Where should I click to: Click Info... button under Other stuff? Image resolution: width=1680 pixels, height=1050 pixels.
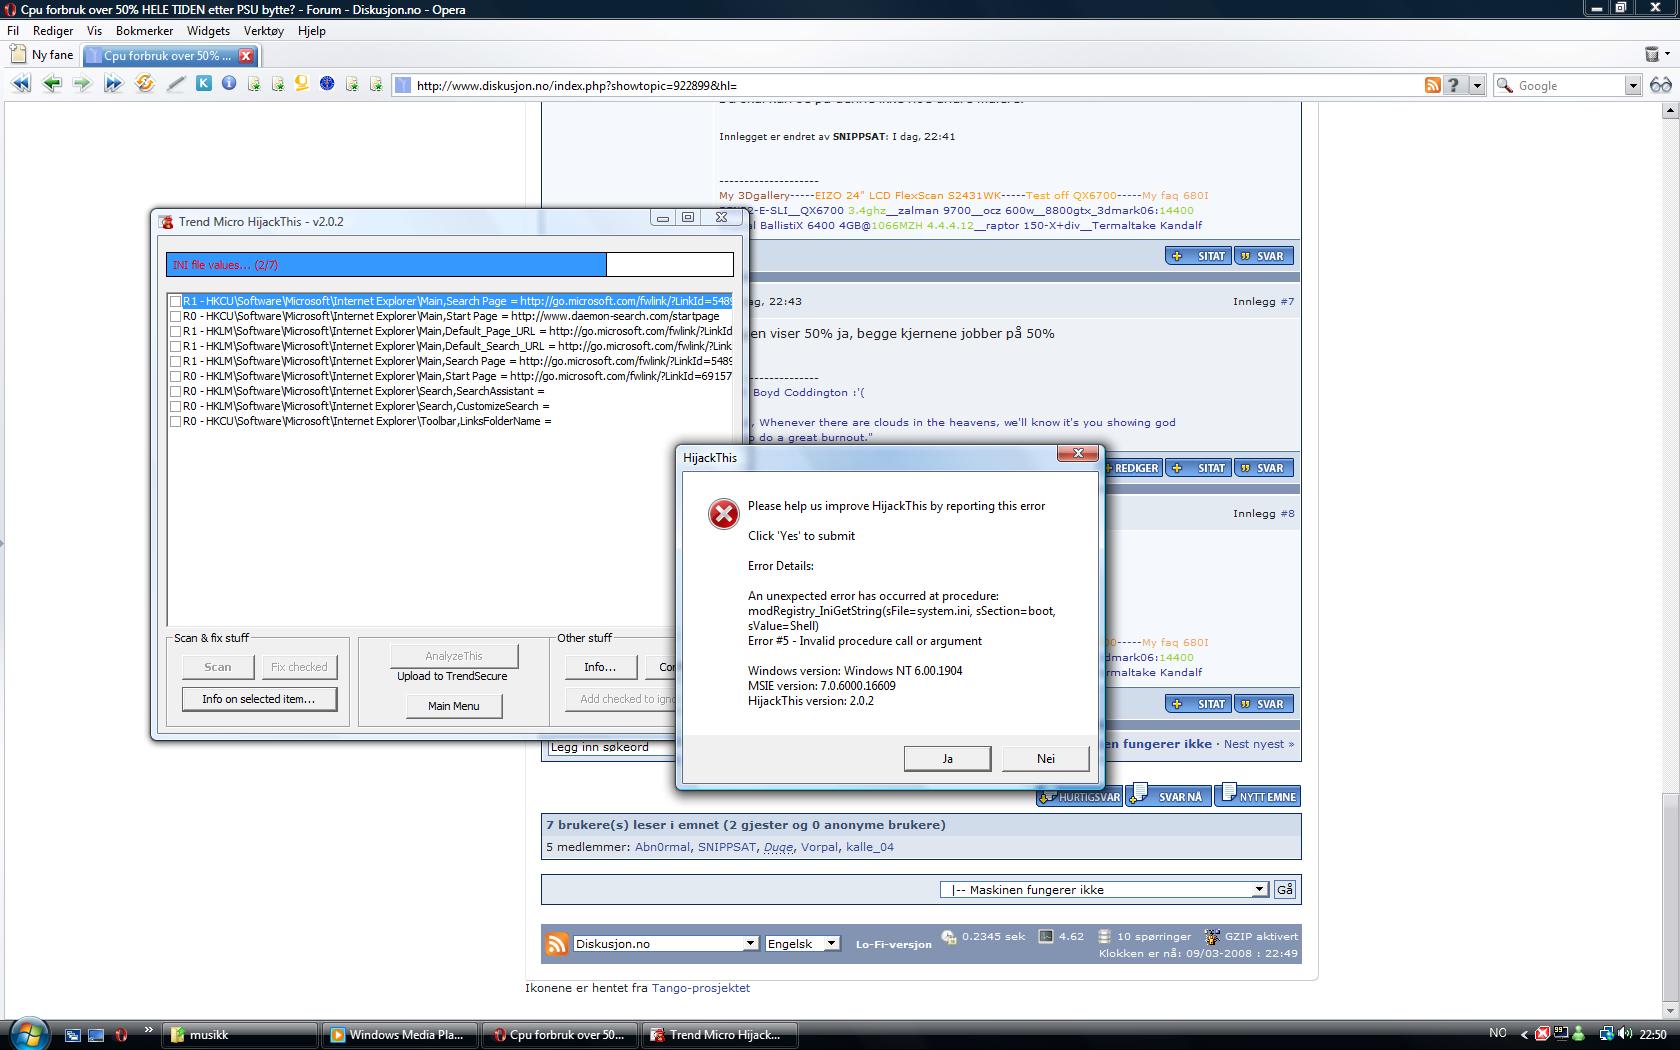coord(600,667)
